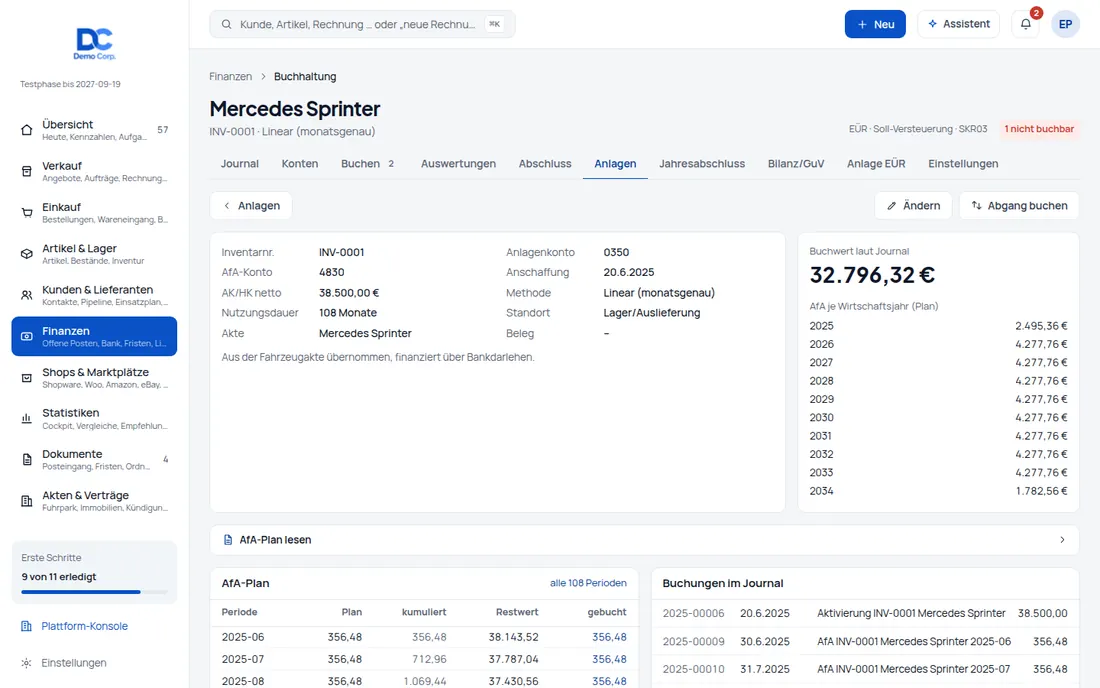The width and height of the screenshot is (1100, 688).
Task: Open the gebucht 356,48 link for 2025-06
Action: 609,637
